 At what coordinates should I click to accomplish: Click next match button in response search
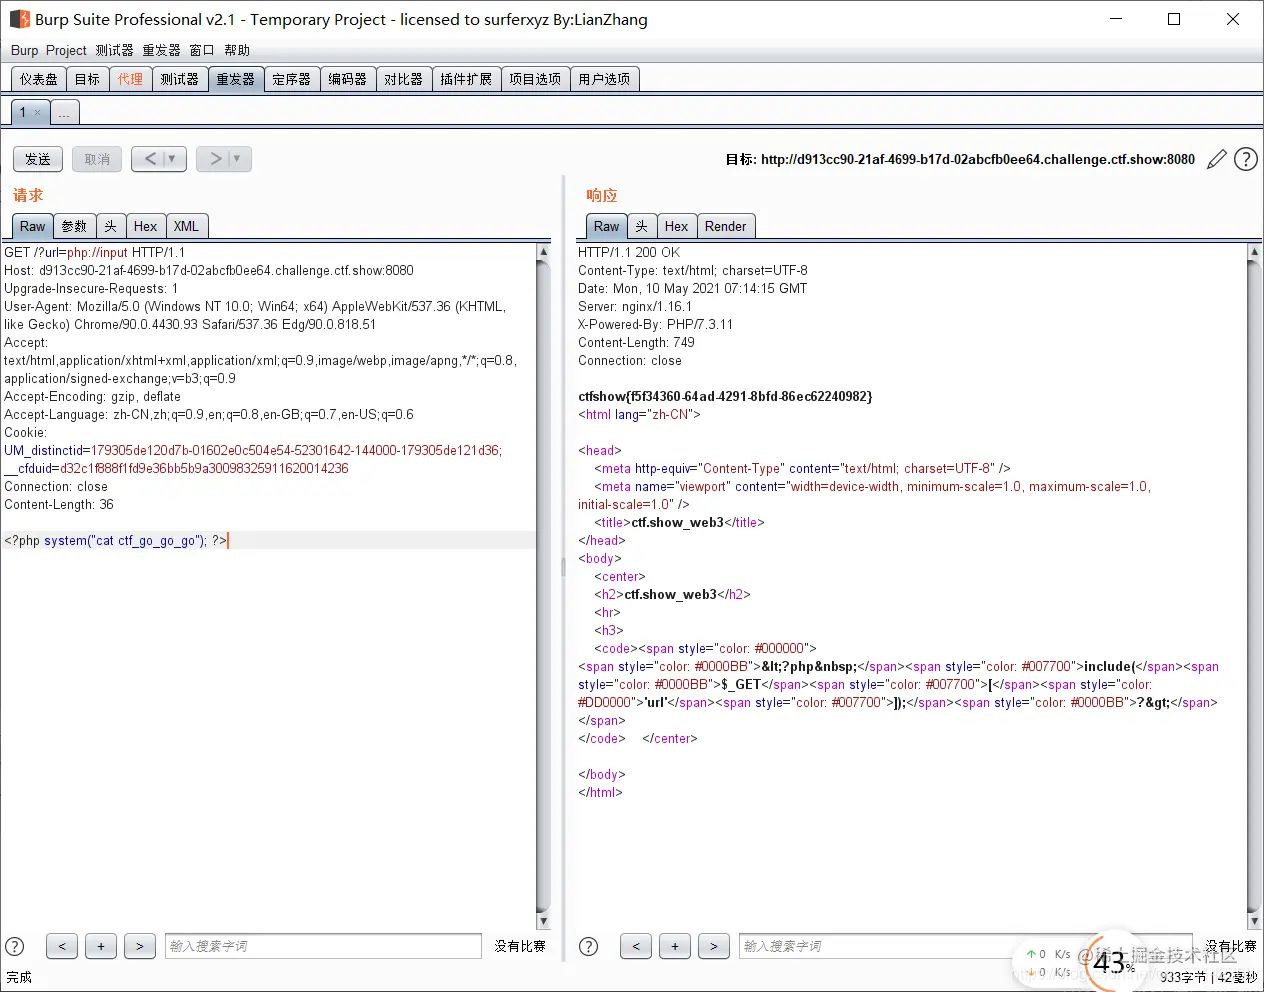714,946
